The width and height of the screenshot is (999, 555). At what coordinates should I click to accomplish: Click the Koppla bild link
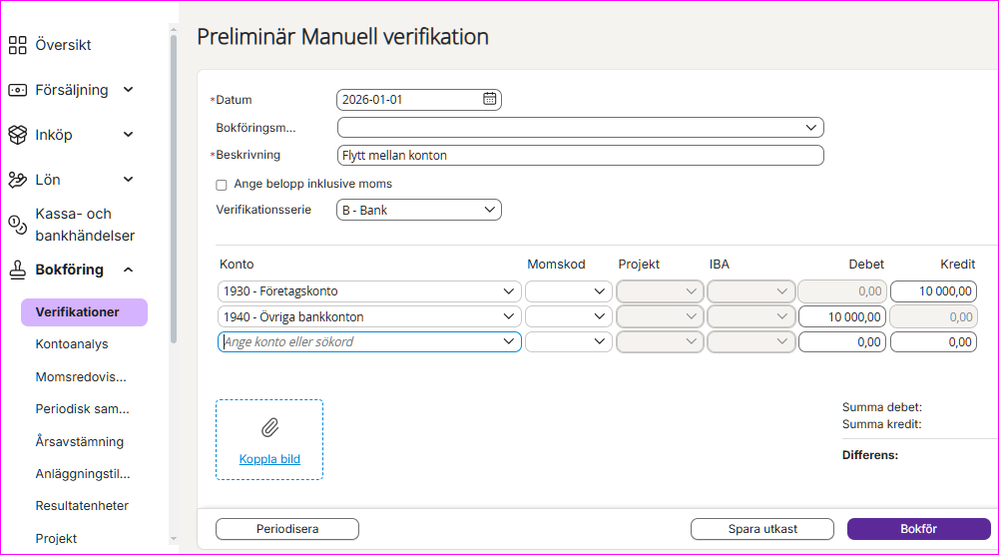click(x=270, y=459)
